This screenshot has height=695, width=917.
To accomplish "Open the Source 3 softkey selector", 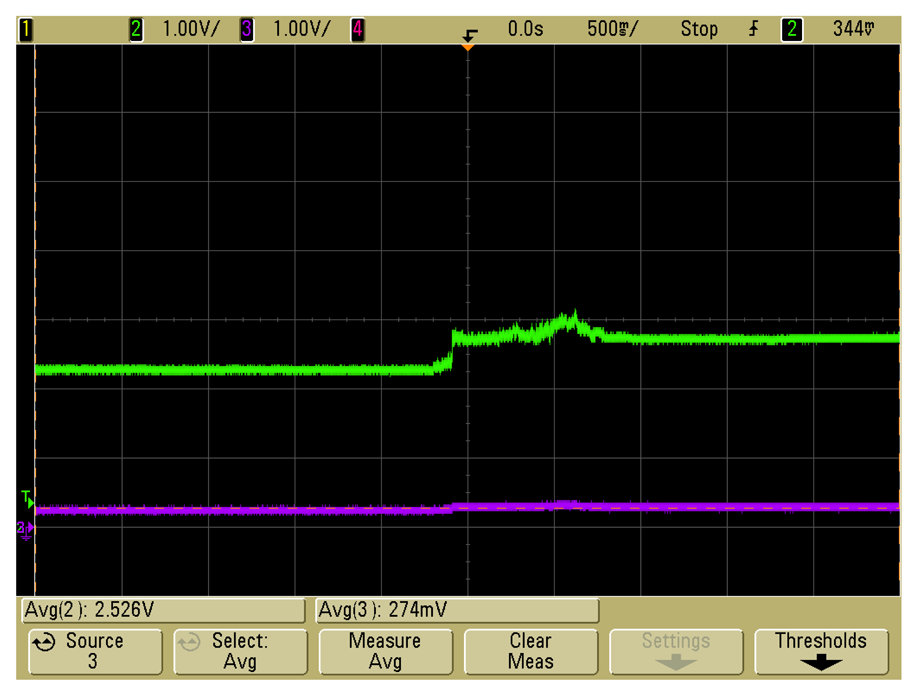I will click(94, 651).
